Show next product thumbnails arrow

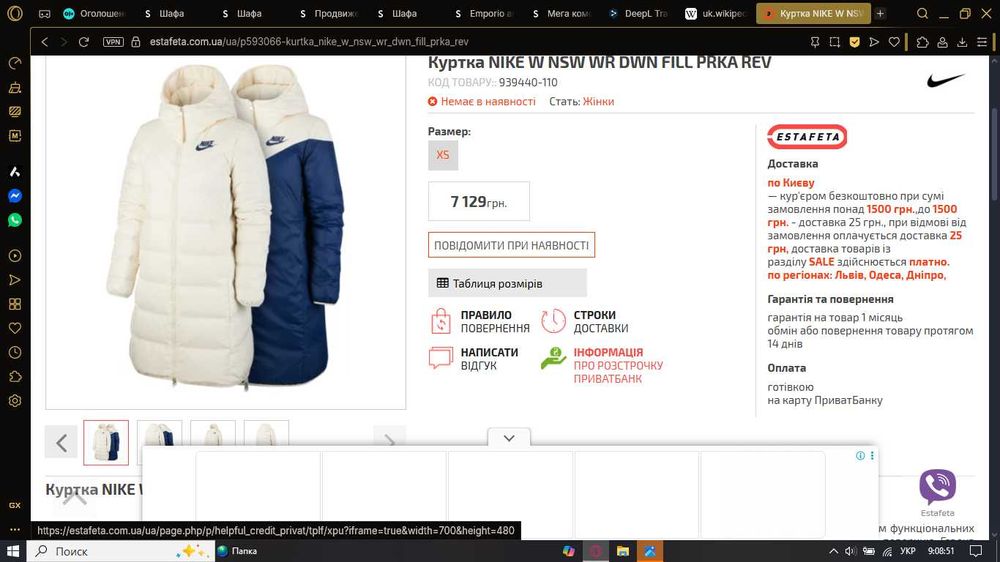(x=389, y=441)
